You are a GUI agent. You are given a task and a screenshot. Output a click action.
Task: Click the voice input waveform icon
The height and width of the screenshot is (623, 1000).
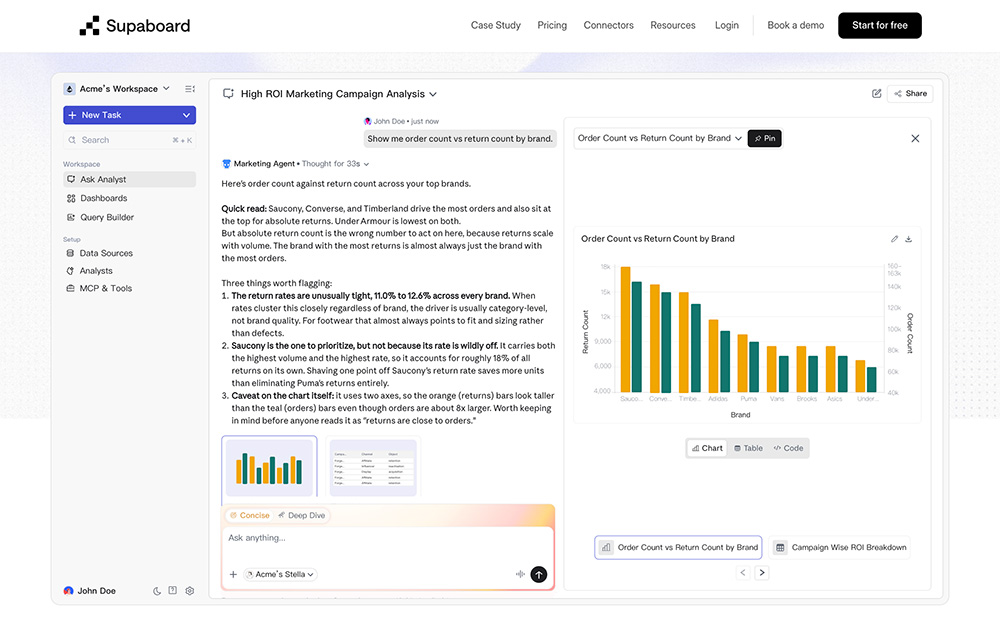(x=520, y=575)
